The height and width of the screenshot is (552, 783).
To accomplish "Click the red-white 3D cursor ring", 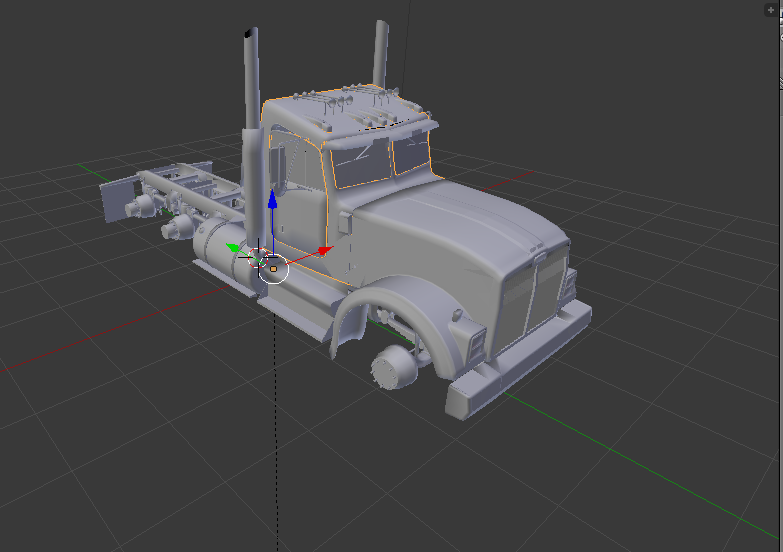I will pos(258,258).
